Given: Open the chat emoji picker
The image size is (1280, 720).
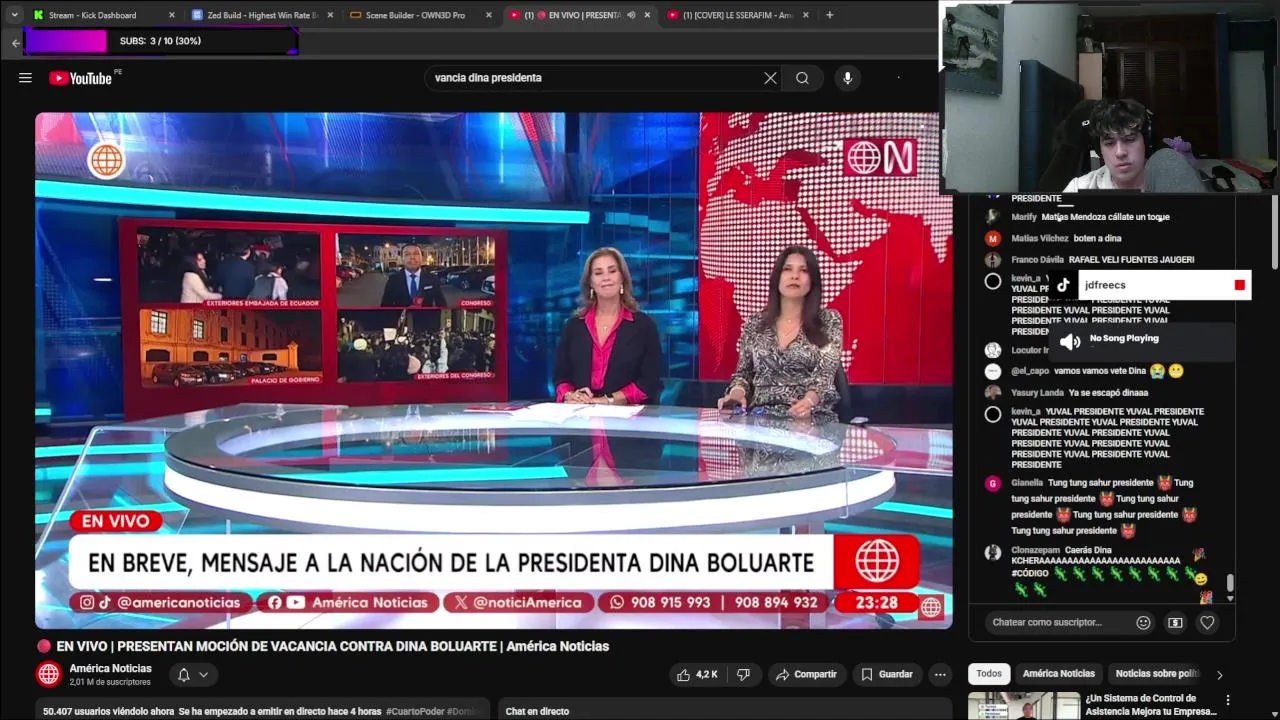Looking at the screenshot, I should coord(1143,622).
